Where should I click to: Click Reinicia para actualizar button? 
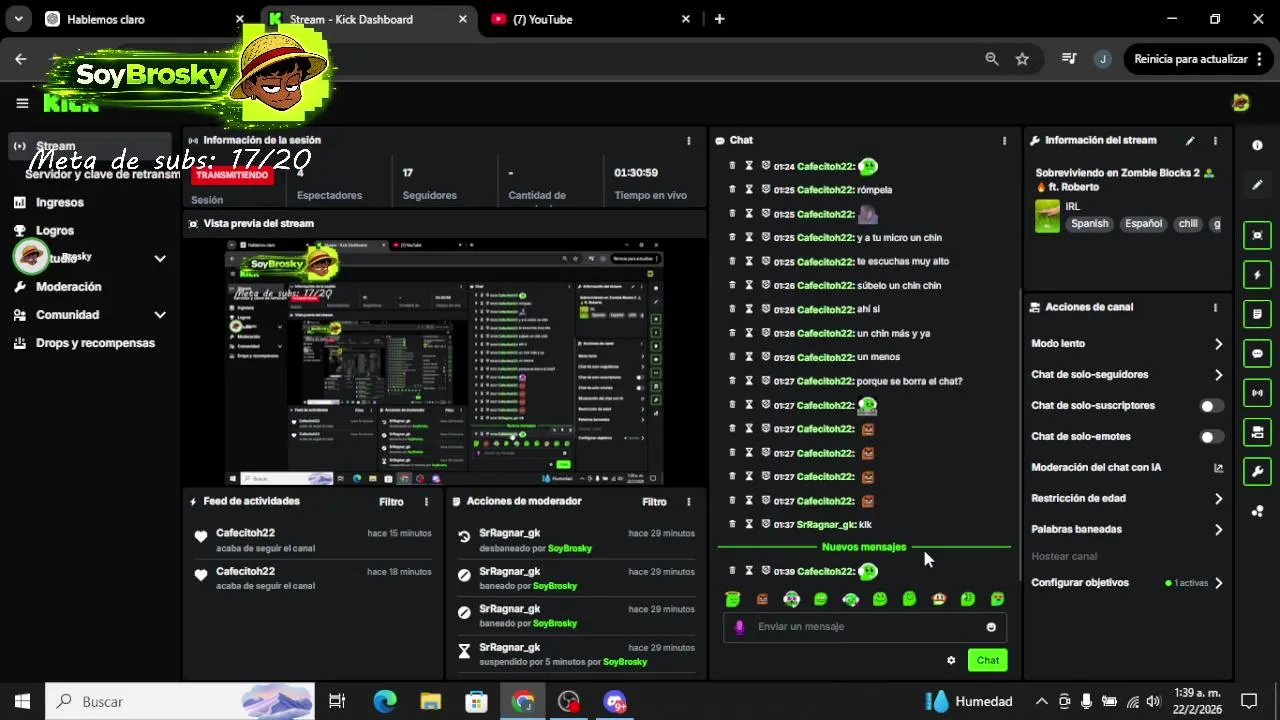pos(1196,59)
